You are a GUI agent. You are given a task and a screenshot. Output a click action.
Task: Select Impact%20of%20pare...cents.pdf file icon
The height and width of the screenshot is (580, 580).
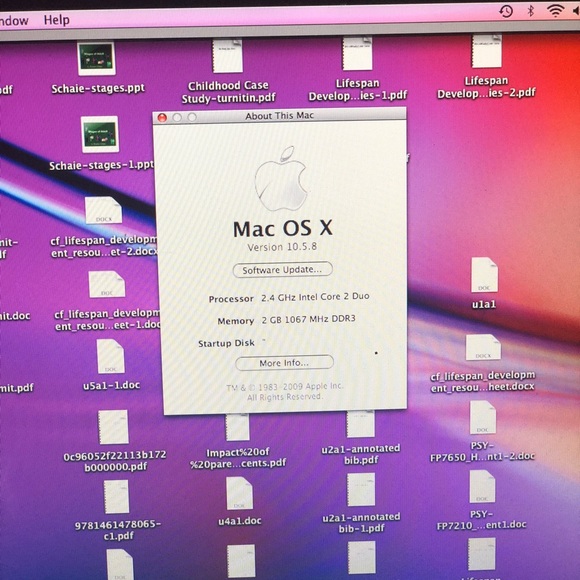point(237,427)
